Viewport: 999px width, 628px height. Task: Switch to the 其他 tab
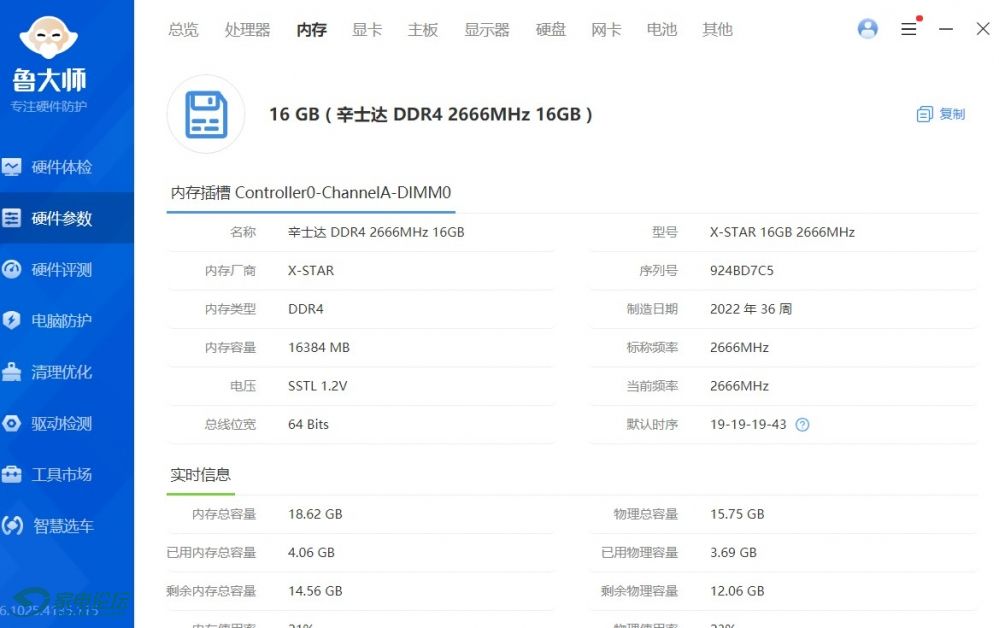point(717,29)
